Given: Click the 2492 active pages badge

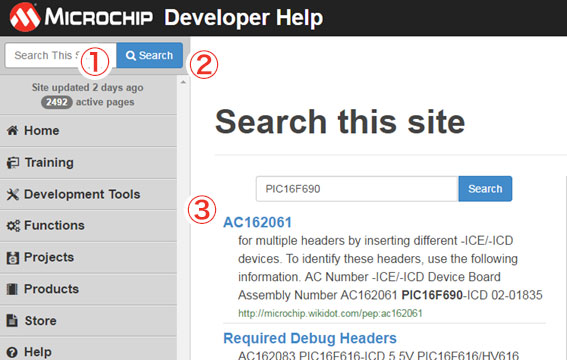Looking at the screenshot, I should click(57, 102).
